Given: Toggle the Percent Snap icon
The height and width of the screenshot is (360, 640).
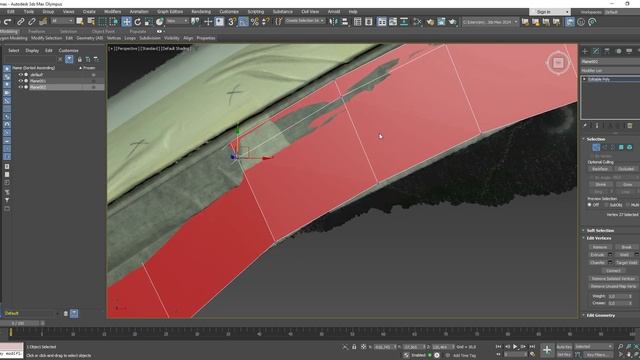Looking at the screenshot, I should (255, 22).
